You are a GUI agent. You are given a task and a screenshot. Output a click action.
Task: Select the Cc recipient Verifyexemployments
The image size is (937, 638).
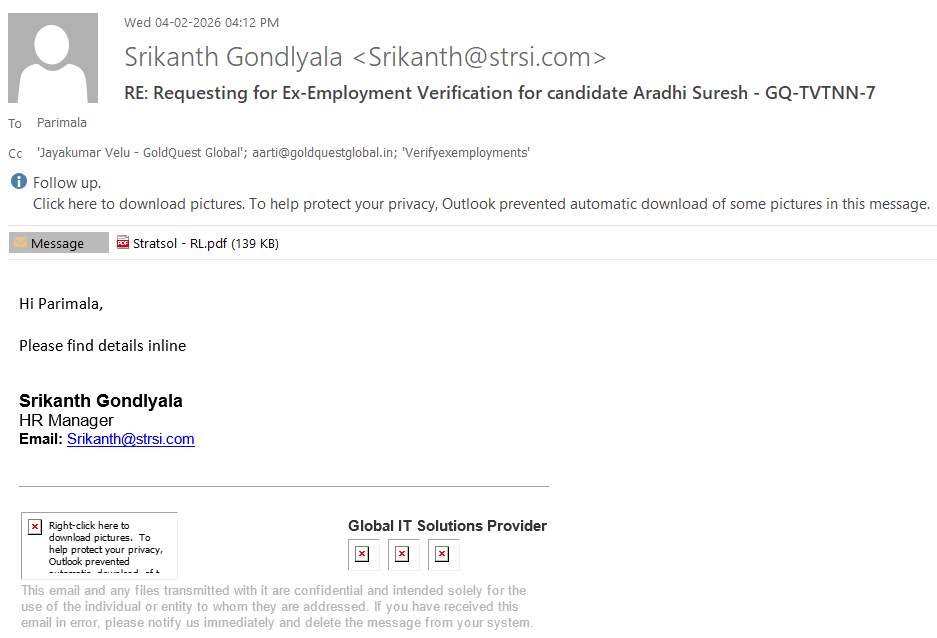tap(466, 153)
